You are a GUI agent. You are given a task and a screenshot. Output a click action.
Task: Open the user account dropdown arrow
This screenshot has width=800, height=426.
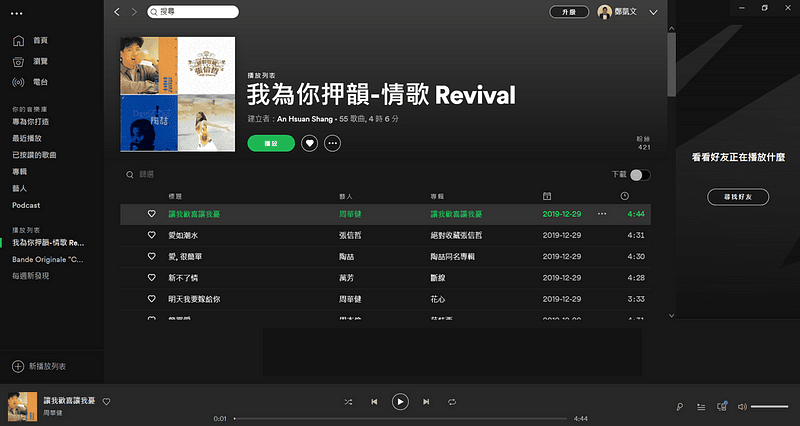[653, 12]
